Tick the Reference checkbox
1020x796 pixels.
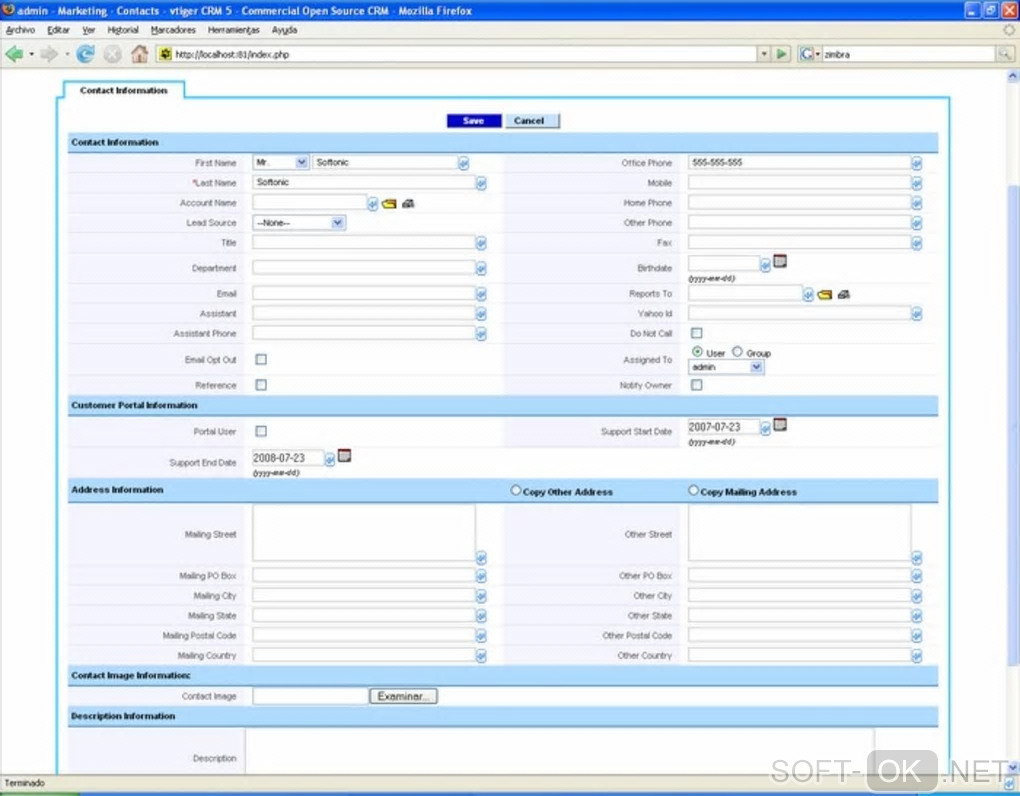pos(261,385)
